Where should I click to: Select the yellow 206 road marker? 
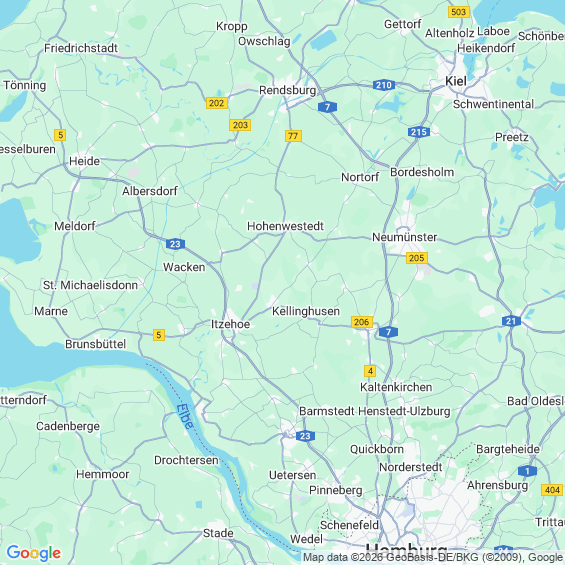362,322
